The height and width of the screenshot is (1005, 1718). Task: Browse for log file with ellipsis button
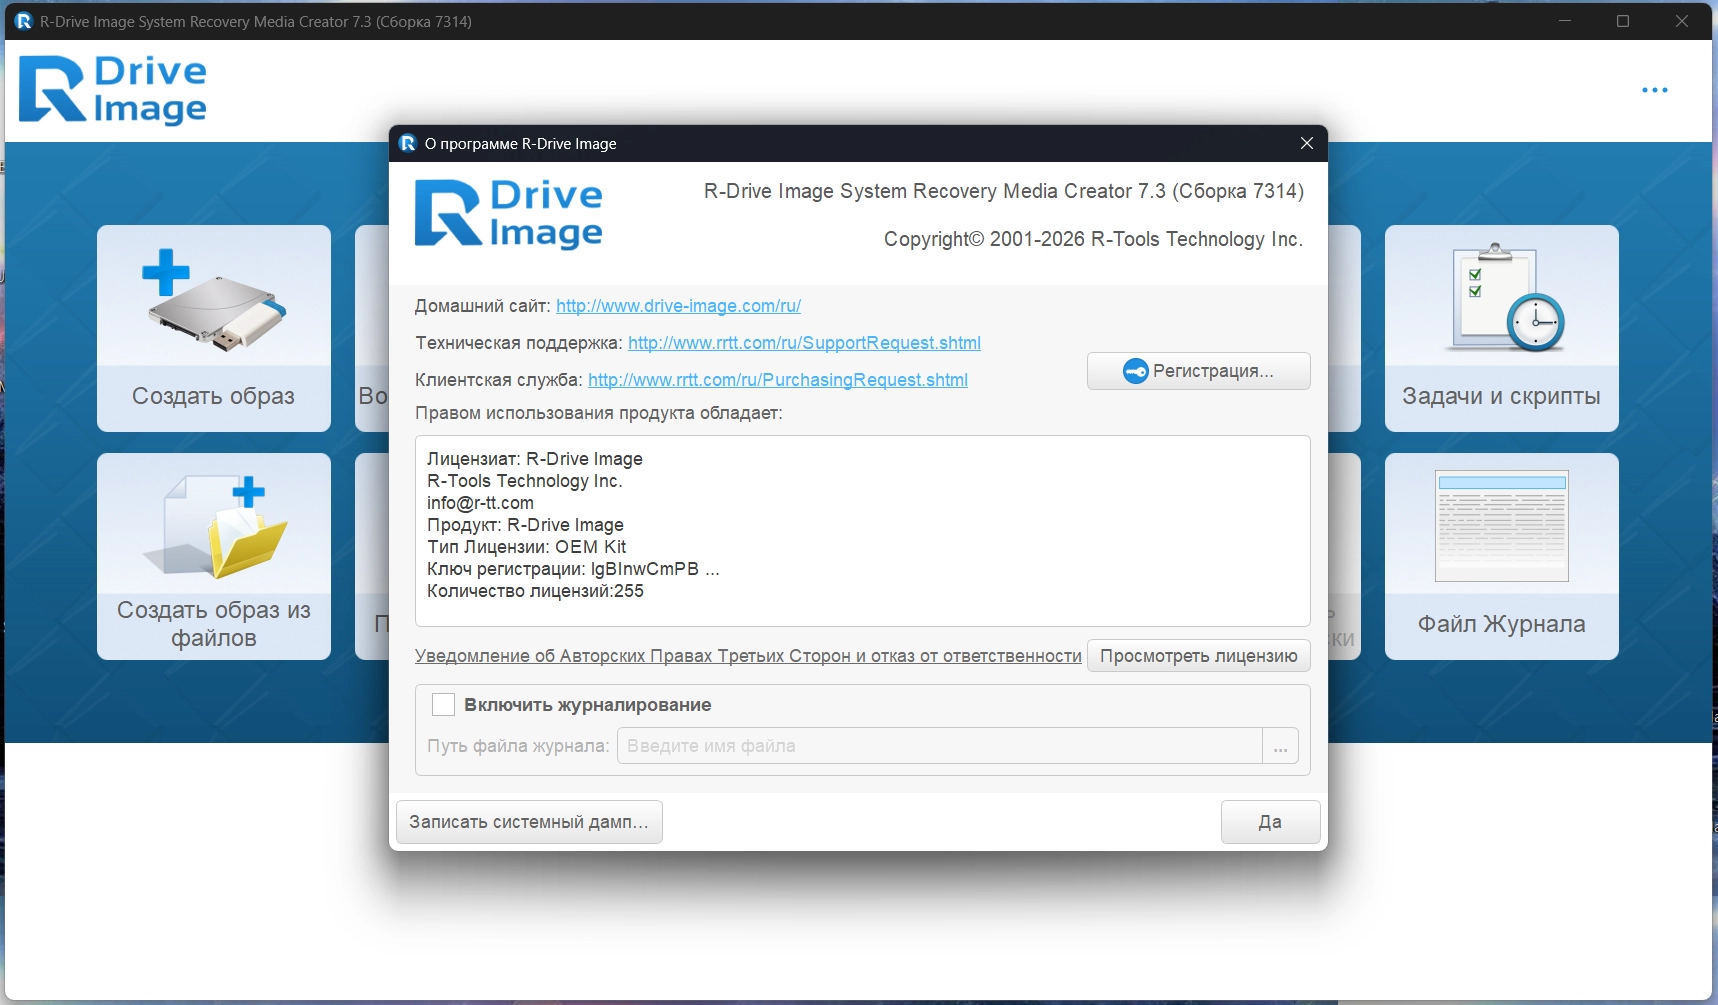pos(1280,746)
